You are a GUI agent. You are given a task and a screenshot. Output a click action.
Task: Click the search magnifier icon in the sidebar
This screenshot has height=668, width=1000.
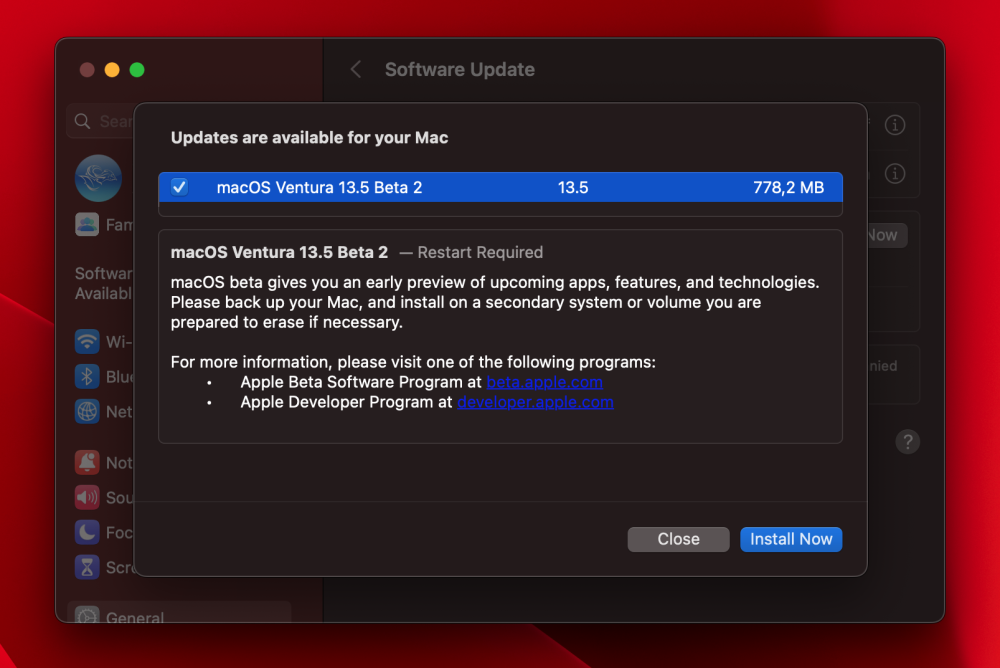(x=82, y=121)
